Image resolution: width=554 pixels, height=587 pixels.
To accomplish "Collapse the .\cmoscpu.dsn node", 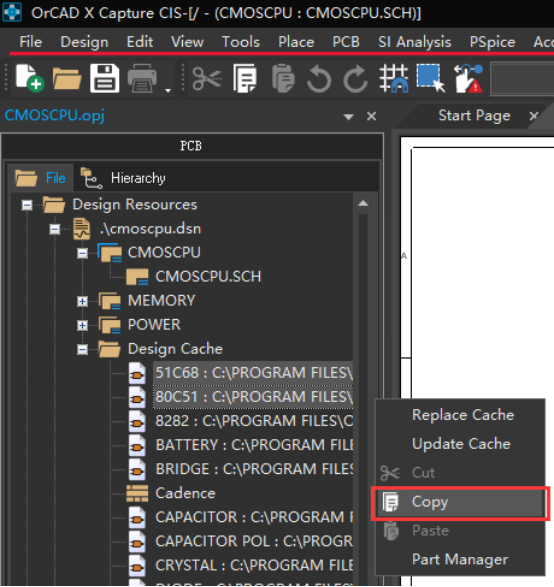I will tap(55, 229).
